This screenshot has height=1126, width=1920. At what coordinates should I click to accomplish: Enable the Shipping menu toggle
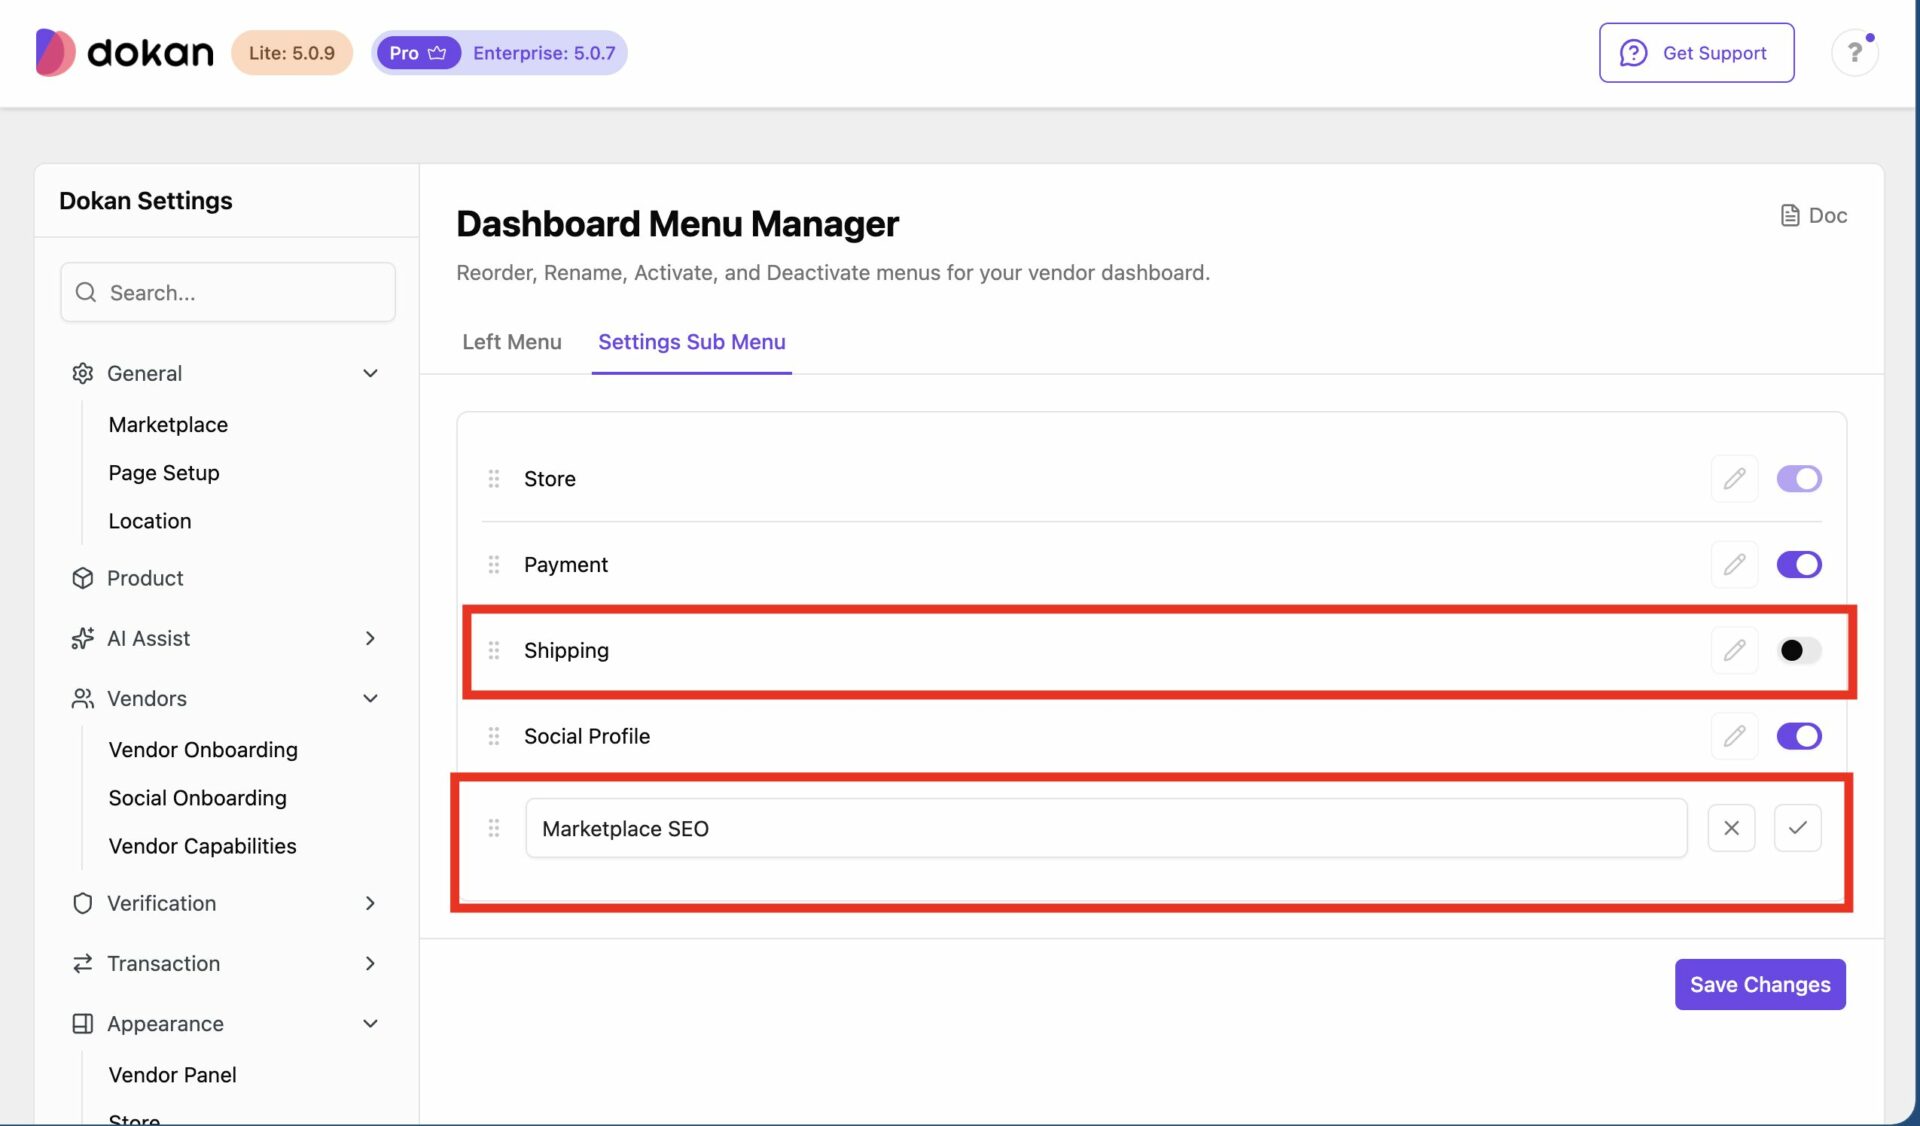pyautogui.click(x=1798, y=651)
